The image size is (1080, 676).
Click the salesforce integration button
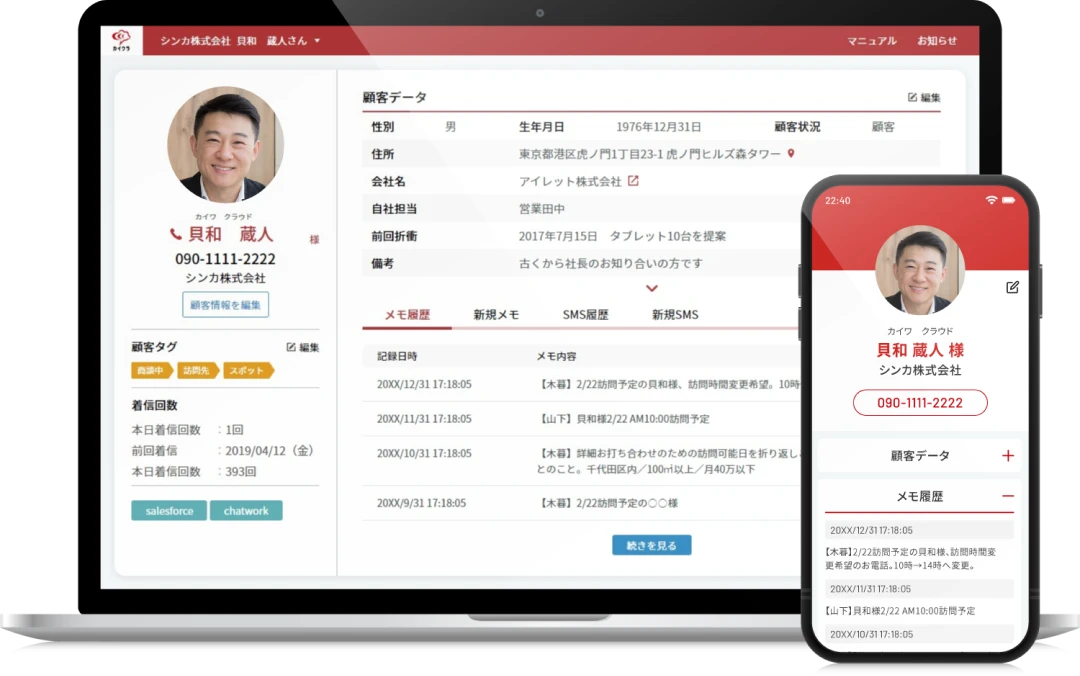[x=169, y=511]
